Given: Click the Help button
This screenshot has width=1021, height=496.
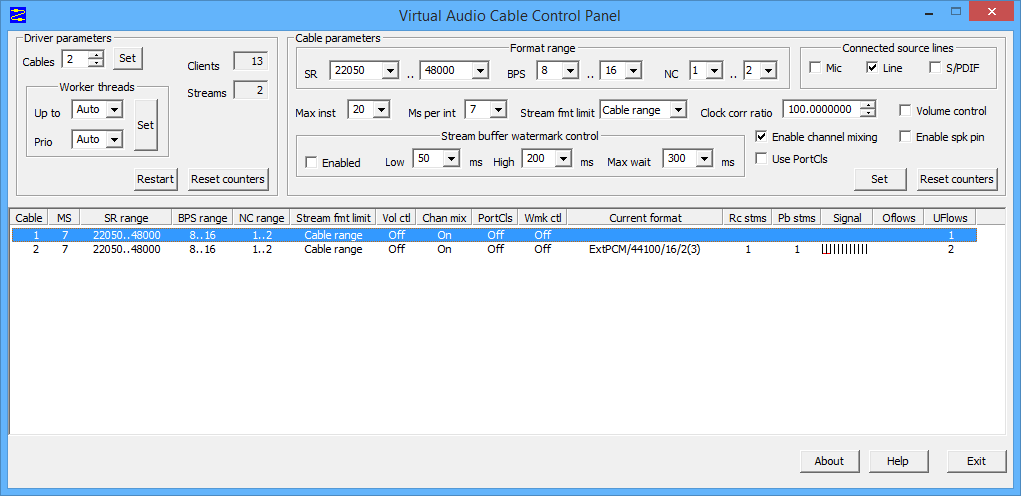Looking at the screenshot, I should click(897, 461).
